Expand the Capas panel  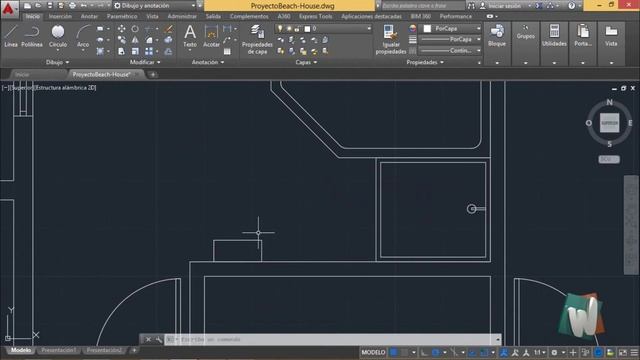(x=306, y=62)
